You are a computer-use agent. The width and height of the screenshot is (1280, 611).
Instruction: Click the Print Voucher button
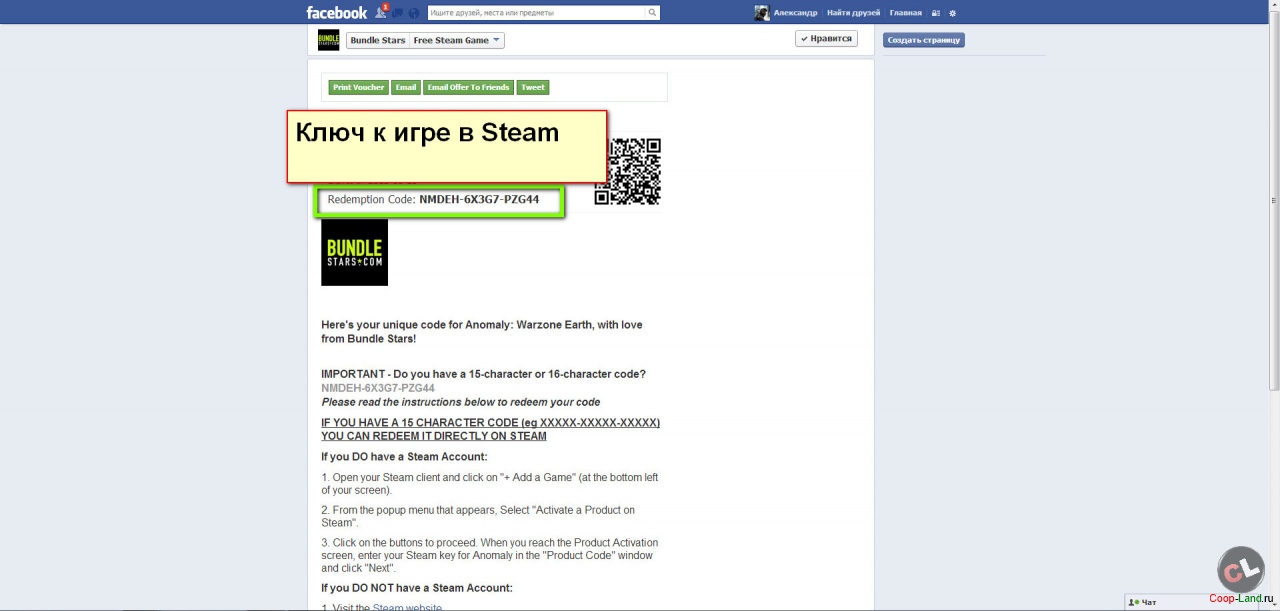click(x=358, y=87)
